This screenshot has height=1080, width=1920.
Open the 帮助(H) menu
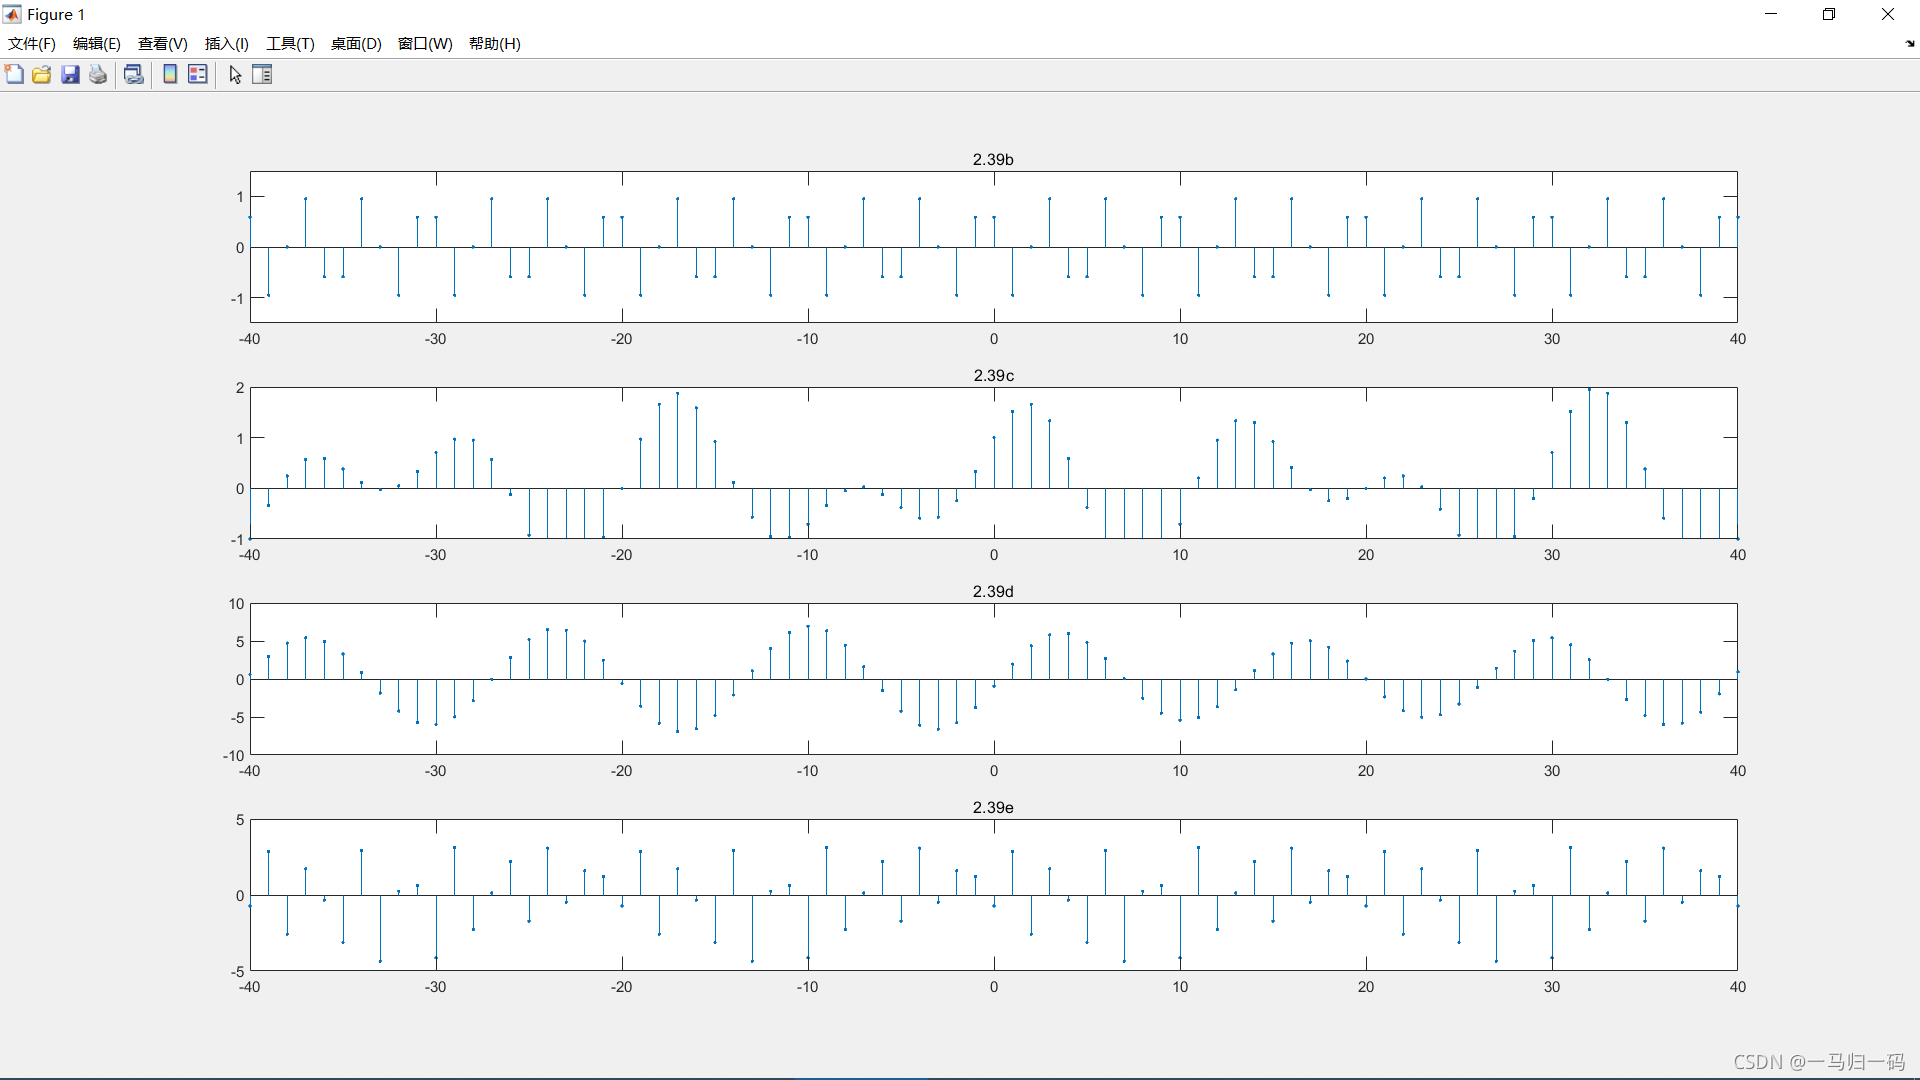(x=495, y=44)
